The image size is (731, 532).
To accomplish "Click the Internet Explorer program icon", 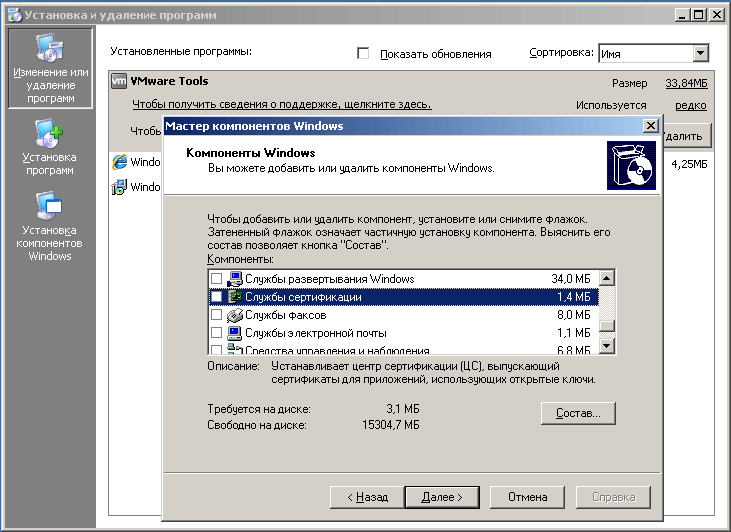I will (119, 162).
